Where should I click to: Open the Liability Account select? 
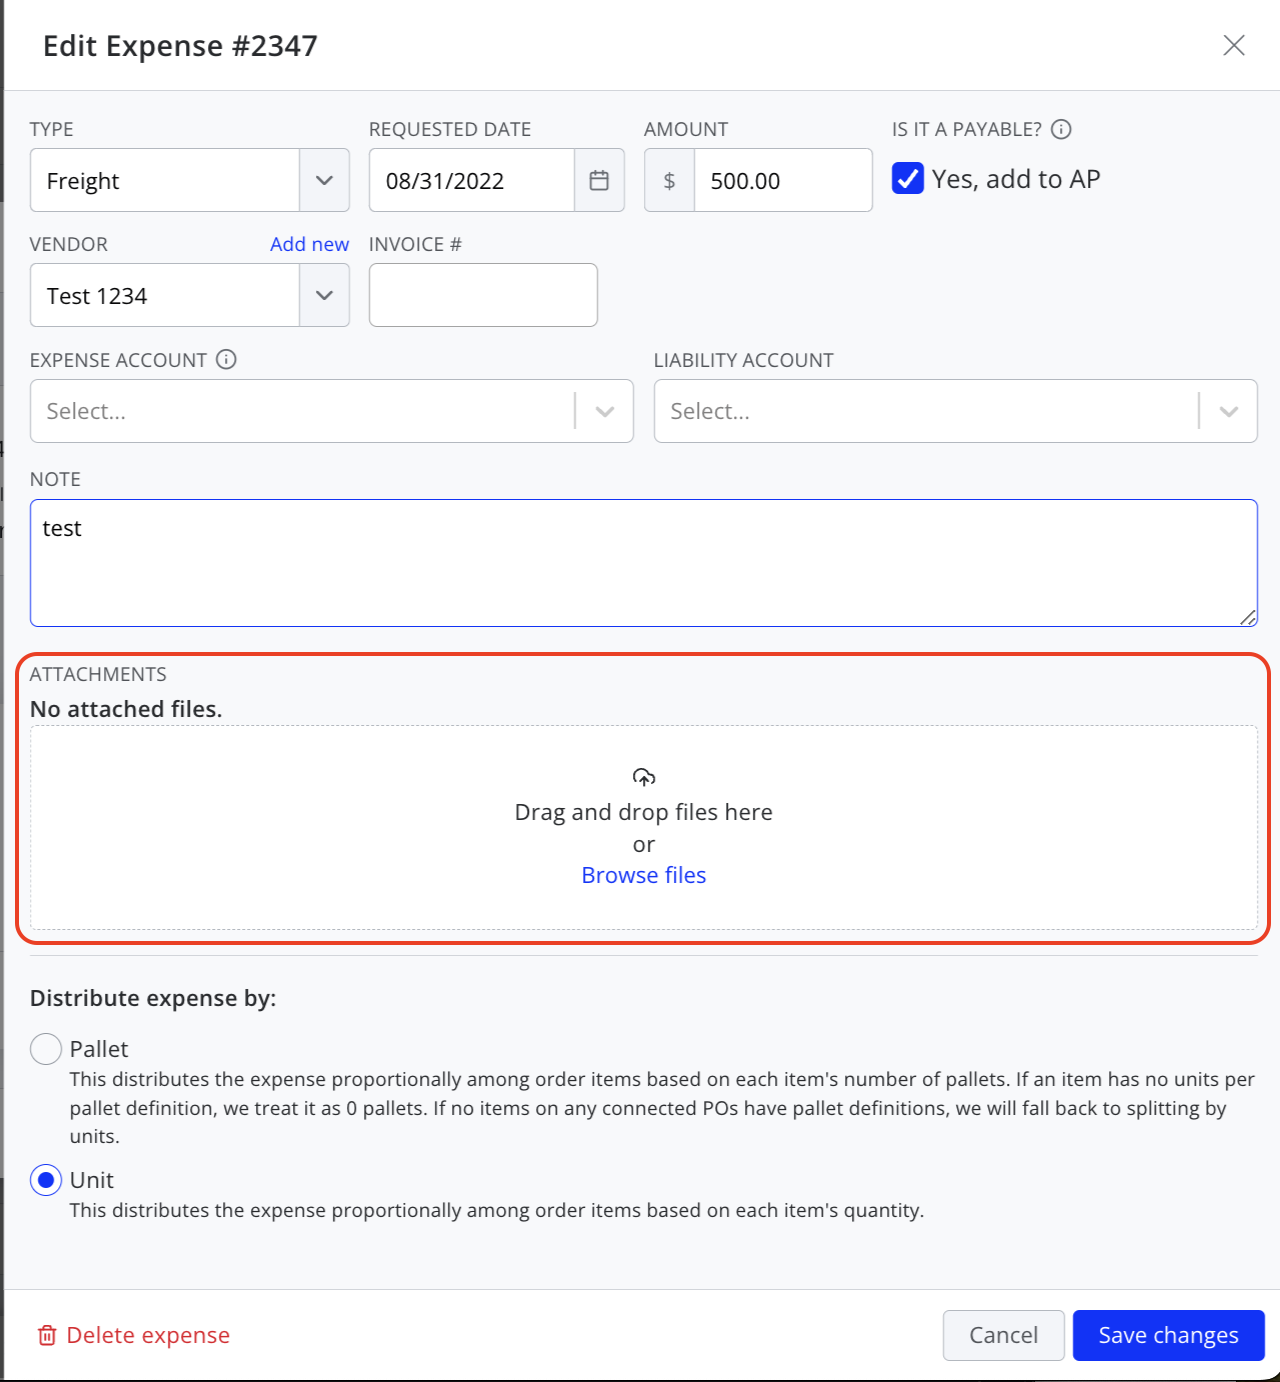[x=956, y=411]
